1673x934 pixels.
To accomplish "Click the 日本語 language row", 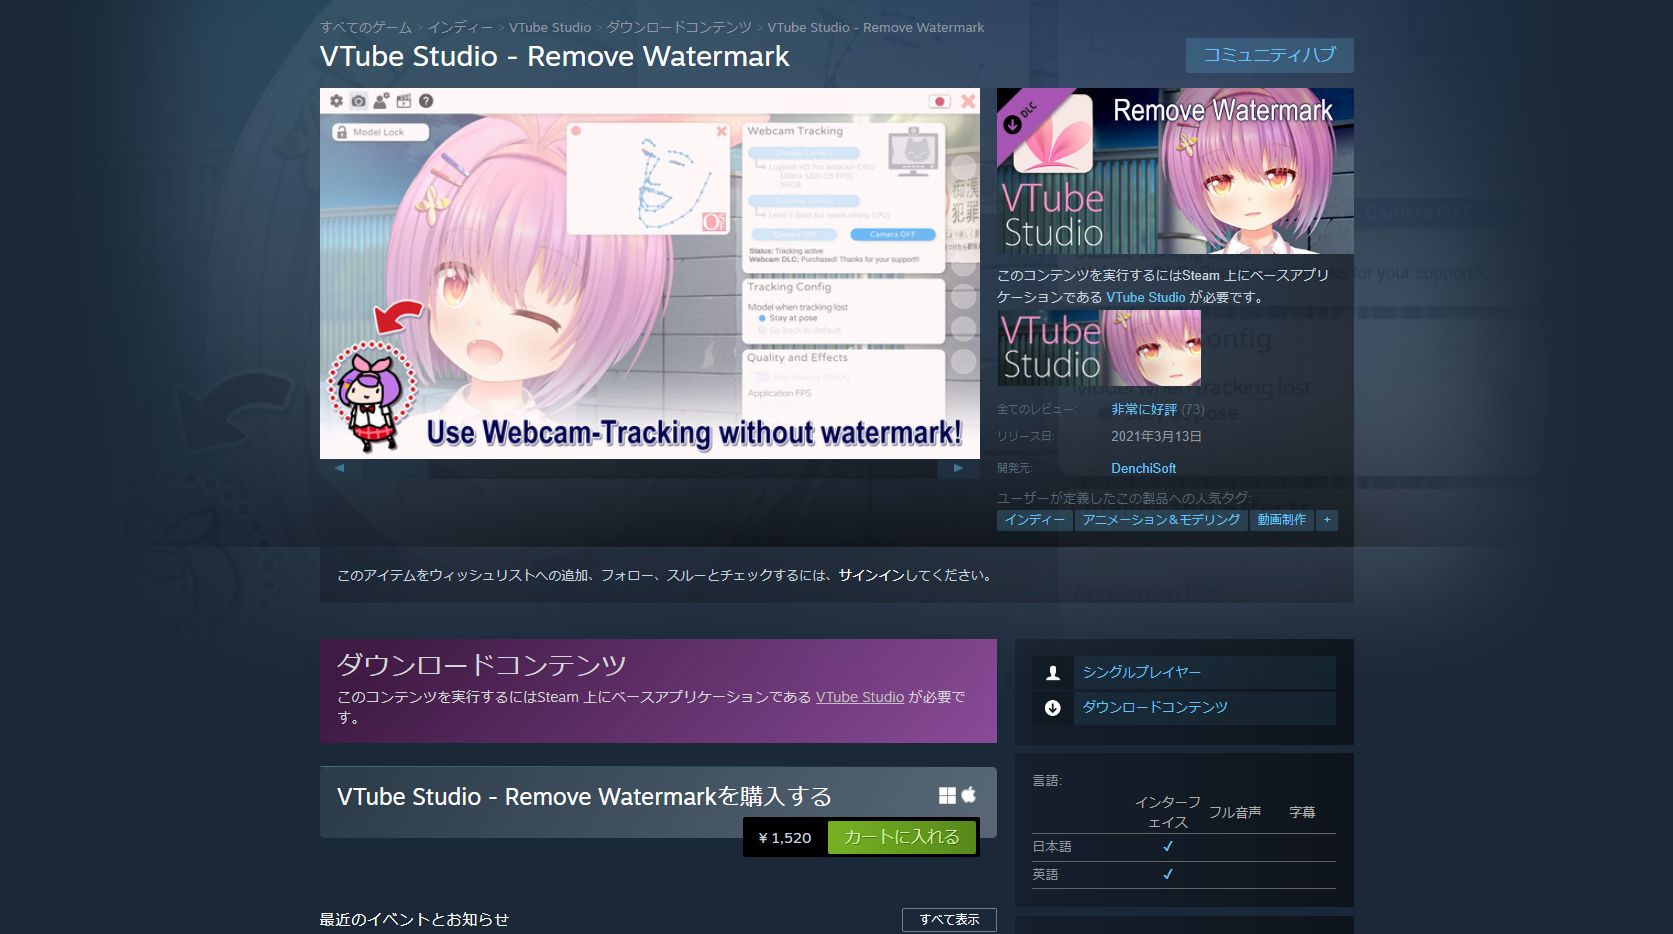I will [x=1184, y=847].
